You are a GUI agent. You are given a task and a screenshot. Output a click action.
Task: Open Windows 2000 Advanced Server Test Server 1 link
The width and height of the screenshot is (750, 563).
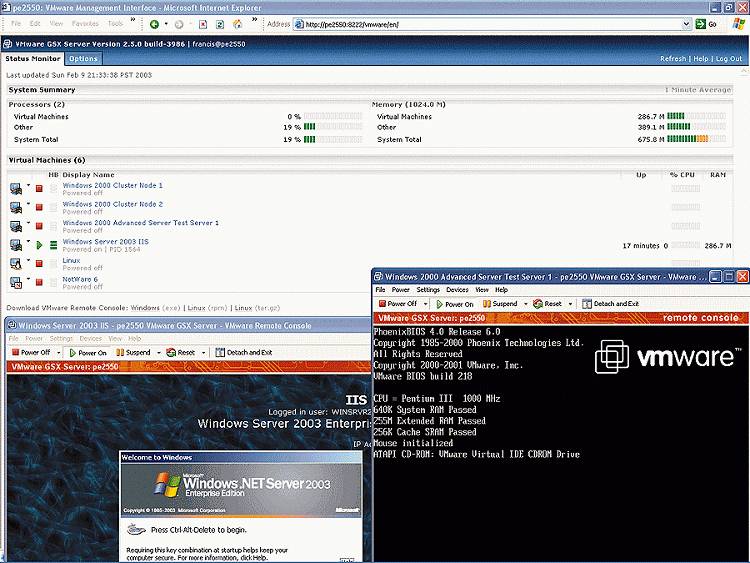tap(141, 222)
